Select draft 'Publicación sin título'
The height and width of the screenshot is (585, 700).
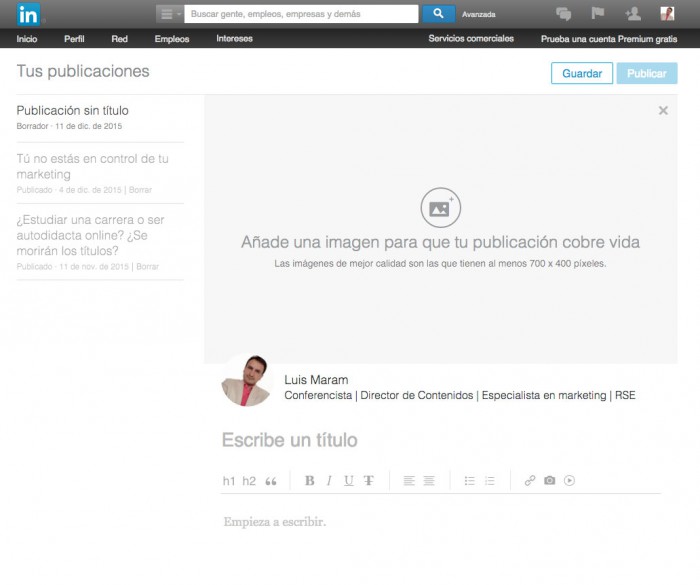click(72, 110)
